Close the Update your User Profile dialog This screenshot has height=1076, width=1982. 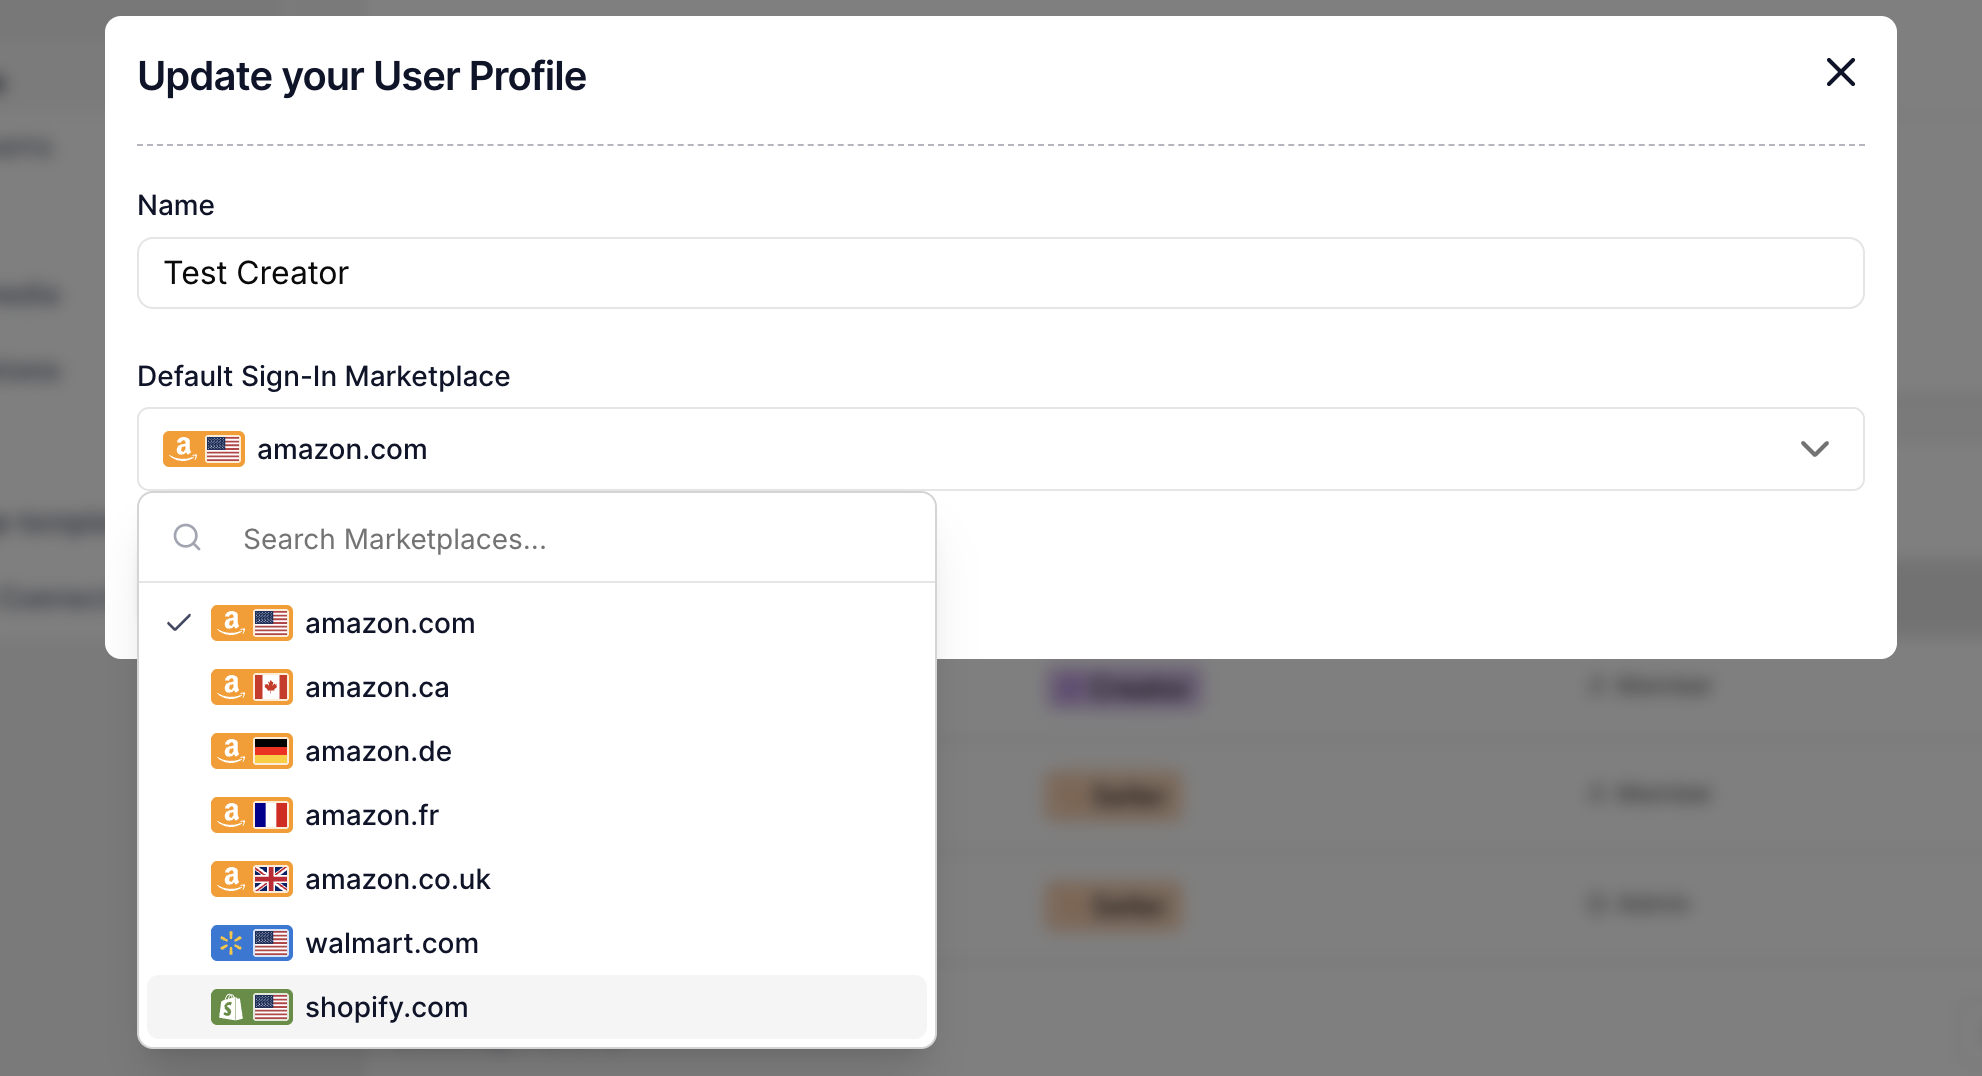(x=1841, y=72)
